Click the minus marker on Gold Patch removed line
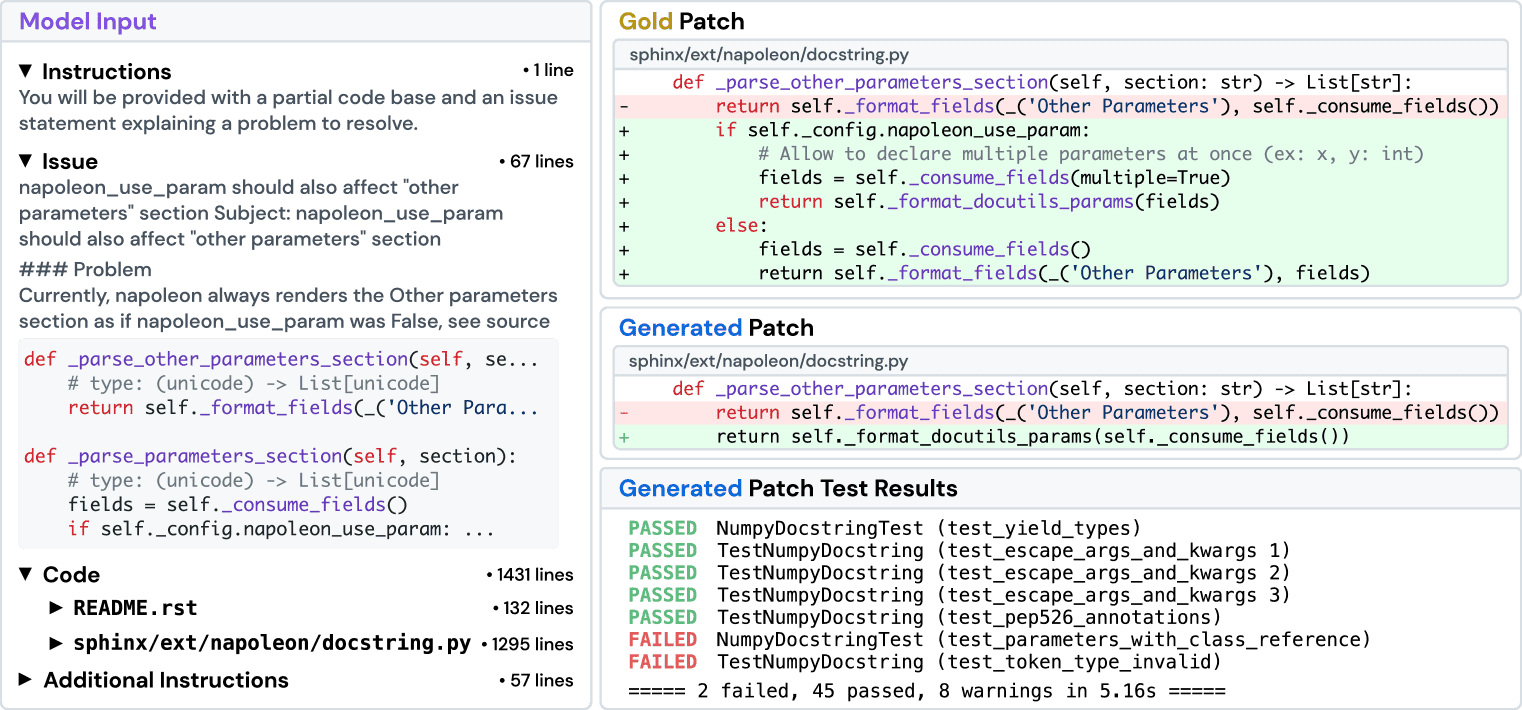1522x710 pixels. (x=625, y=107)
